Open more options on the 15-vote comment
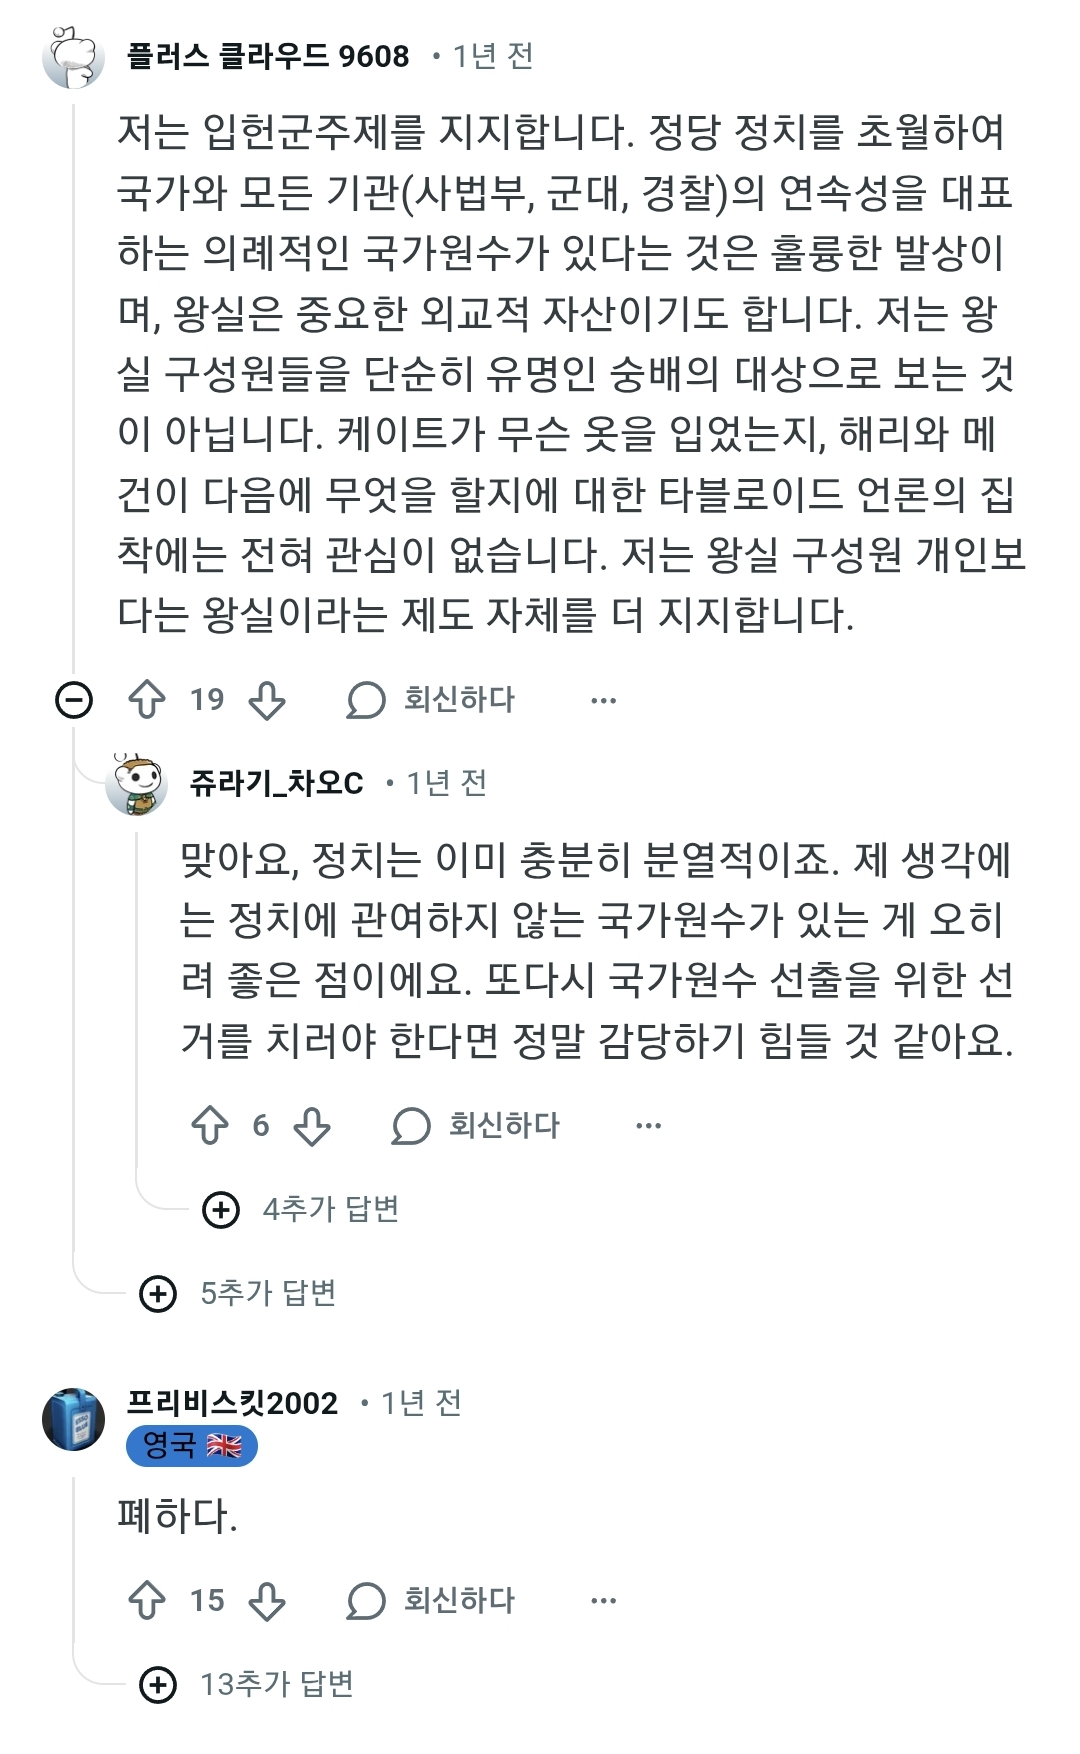 pyautogui.click(x=603, y=1602)
